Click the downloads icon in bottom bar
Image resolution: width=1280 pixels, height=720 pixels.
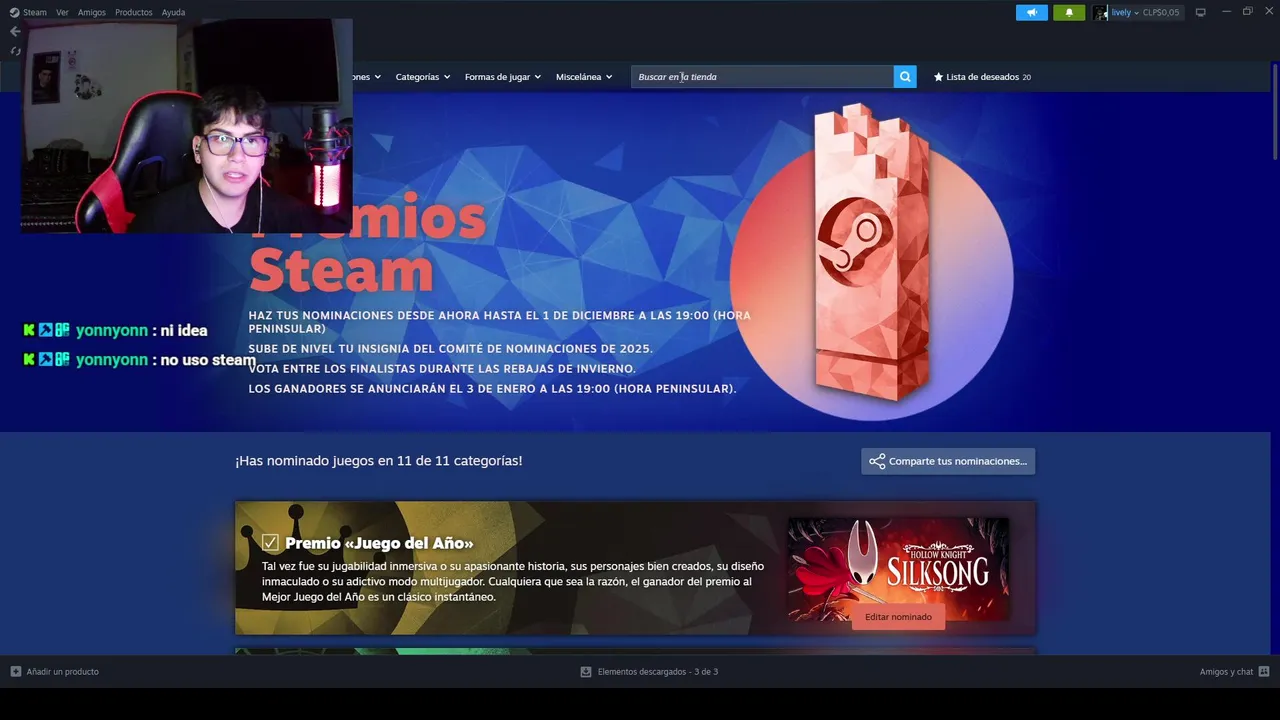[586, 672]
